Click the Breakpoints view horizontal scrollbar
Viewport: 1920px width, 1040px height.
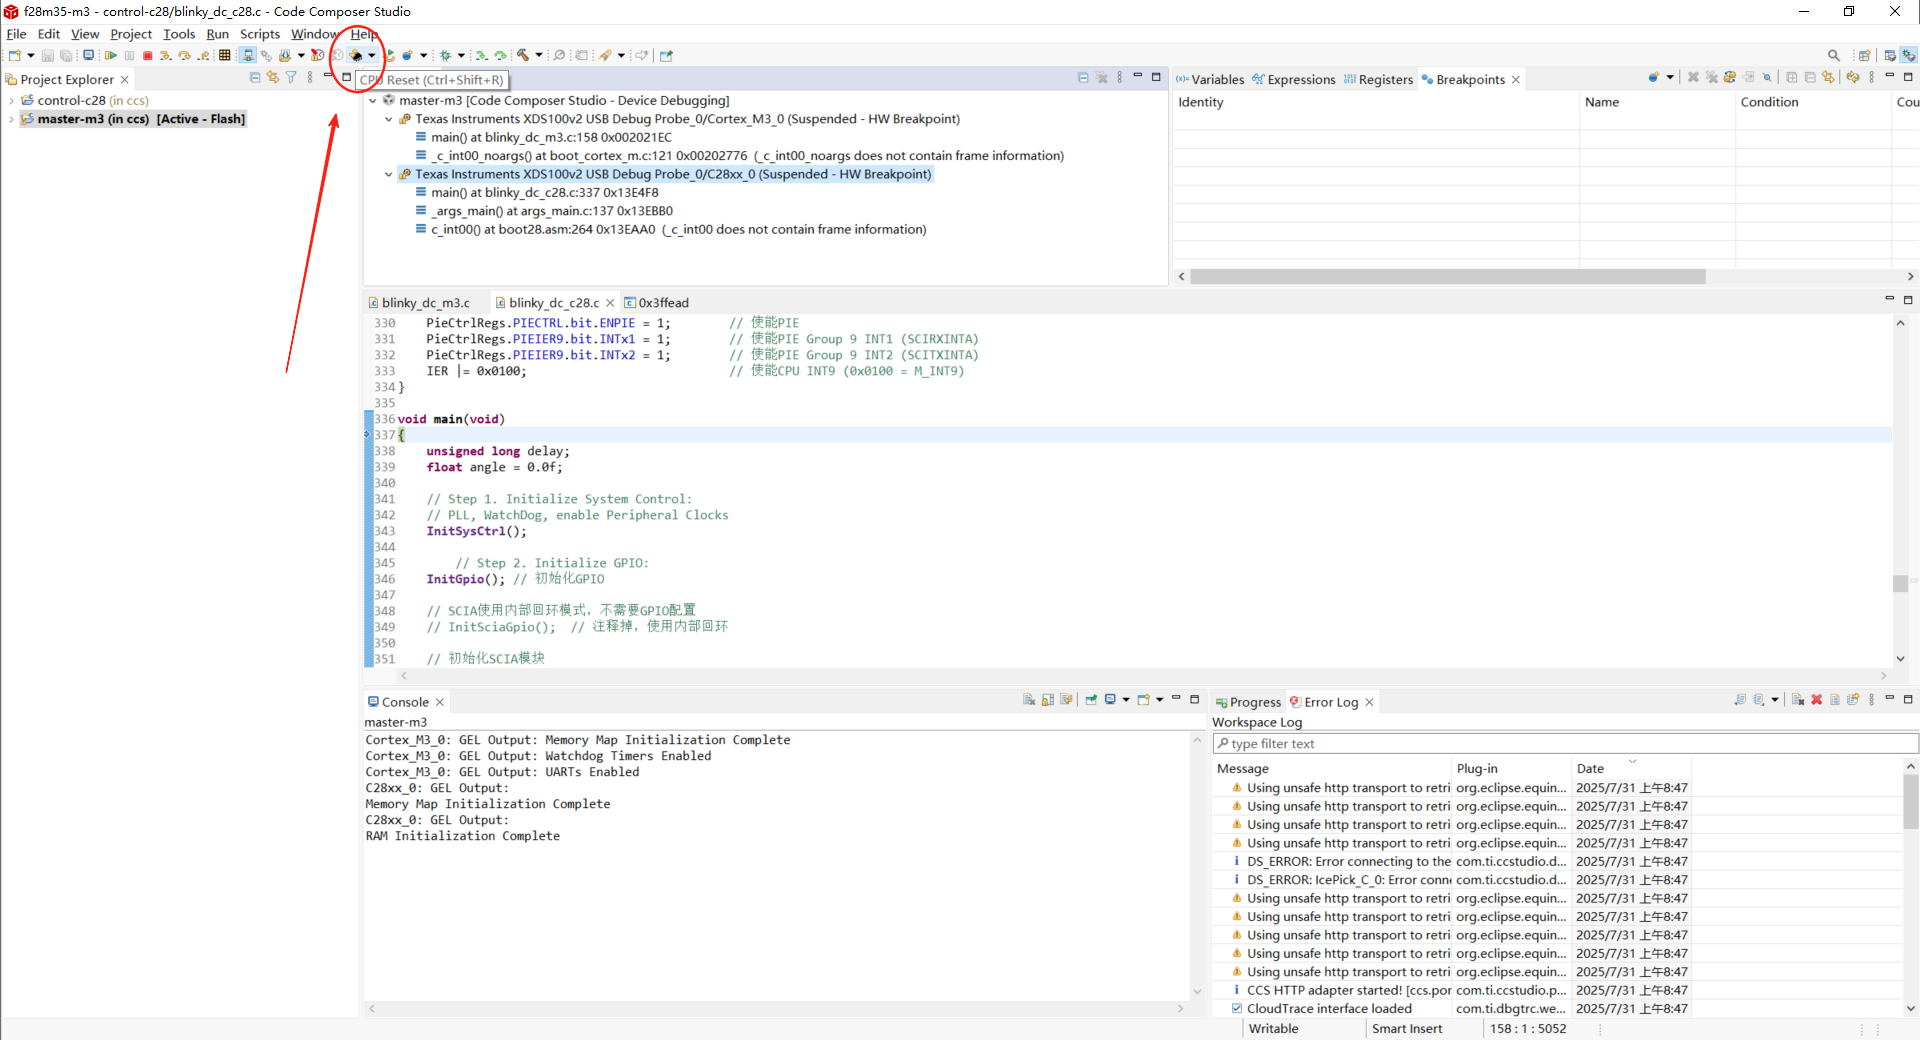coord(1447,276)
